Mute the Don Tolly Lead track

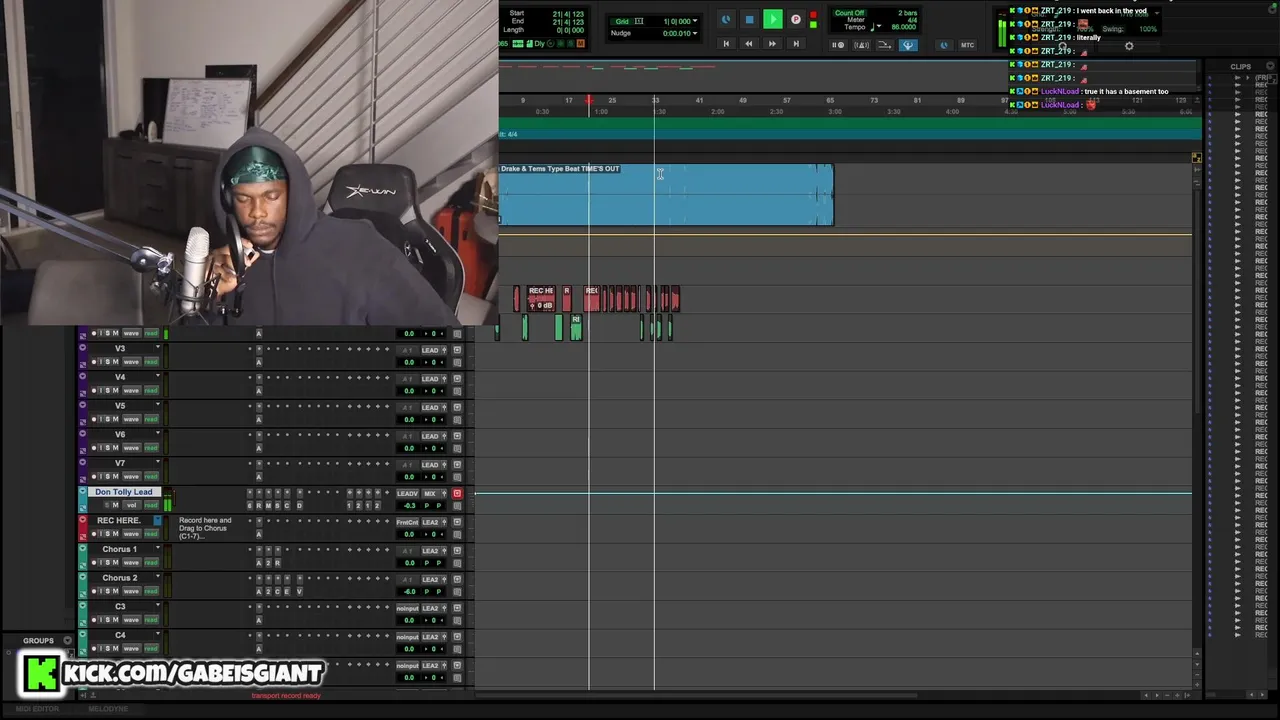(116, 505)
